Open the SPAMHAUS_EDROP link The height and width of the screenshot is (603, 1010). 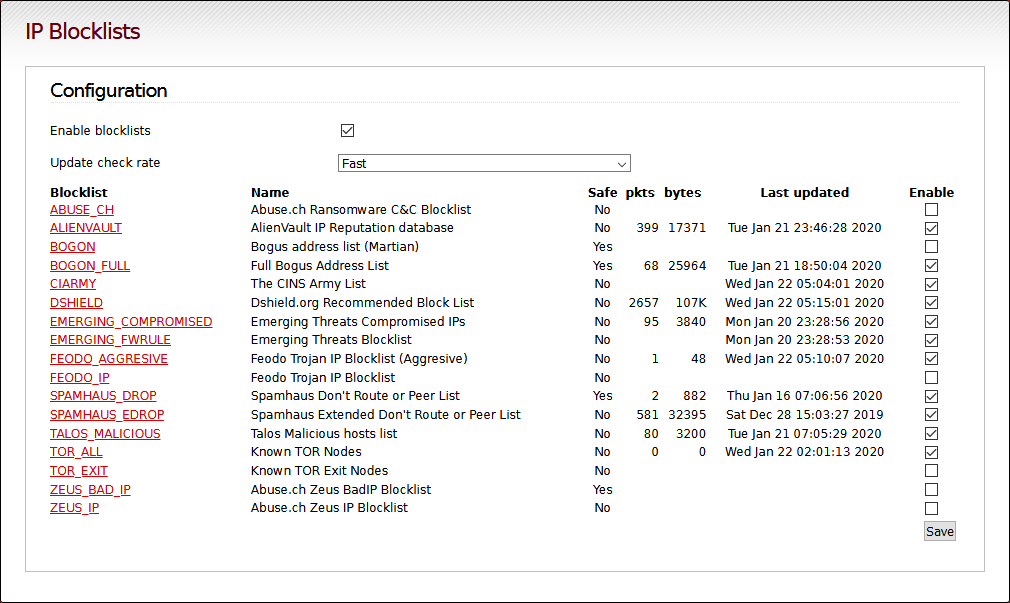[108, 415]
